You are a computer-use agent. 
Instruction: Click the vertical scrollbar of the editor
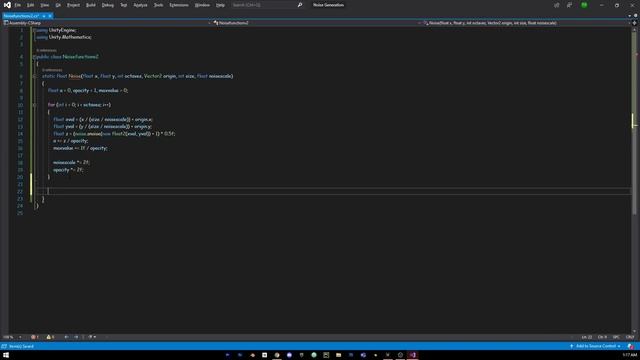click(x=634, y=180)
